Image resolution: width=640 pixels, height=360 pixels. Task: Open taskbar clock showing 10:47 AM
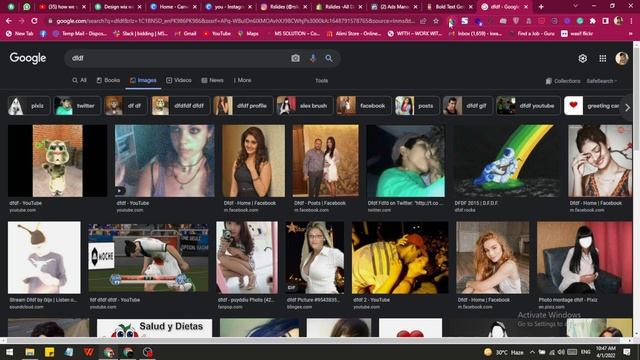605,352
